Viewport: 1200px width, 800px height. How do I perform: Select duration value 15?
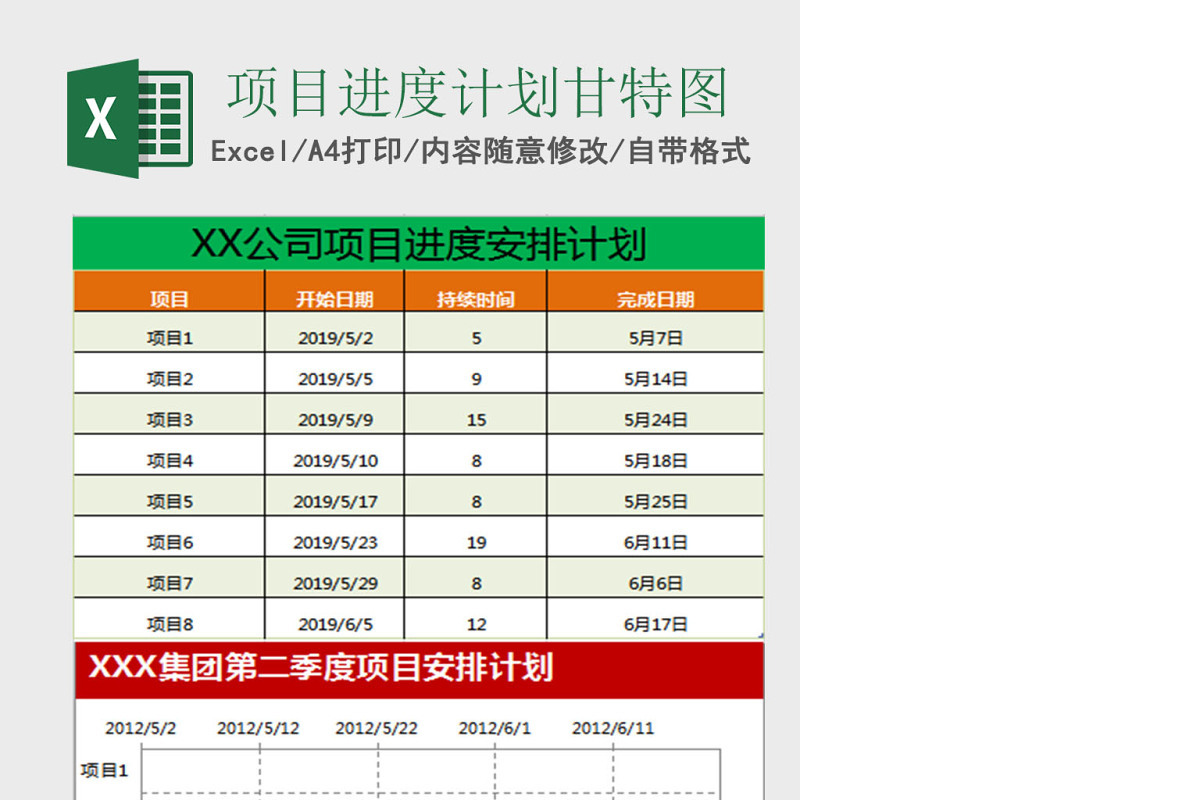477,420
